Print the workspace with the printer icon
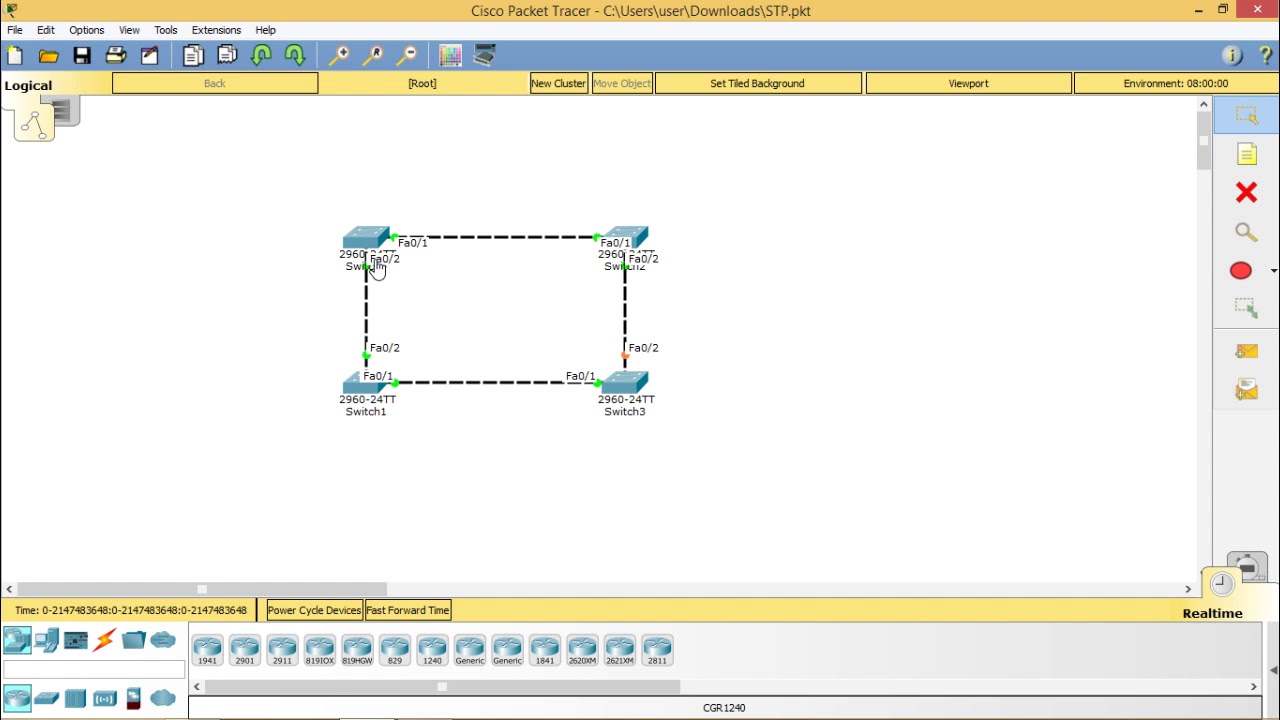Screen dimensions: 1280x720 (x=116, y=56)
